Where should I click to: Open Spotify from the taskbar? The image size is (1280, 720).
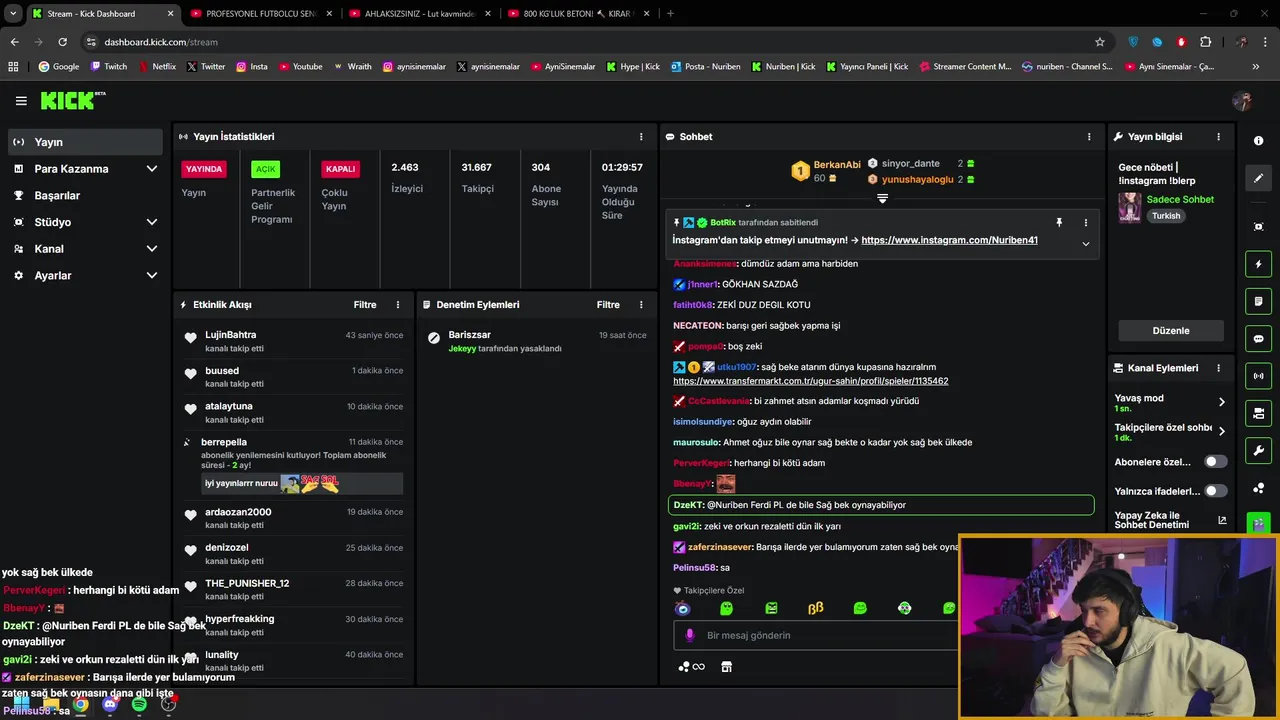[x=139, y=705]
